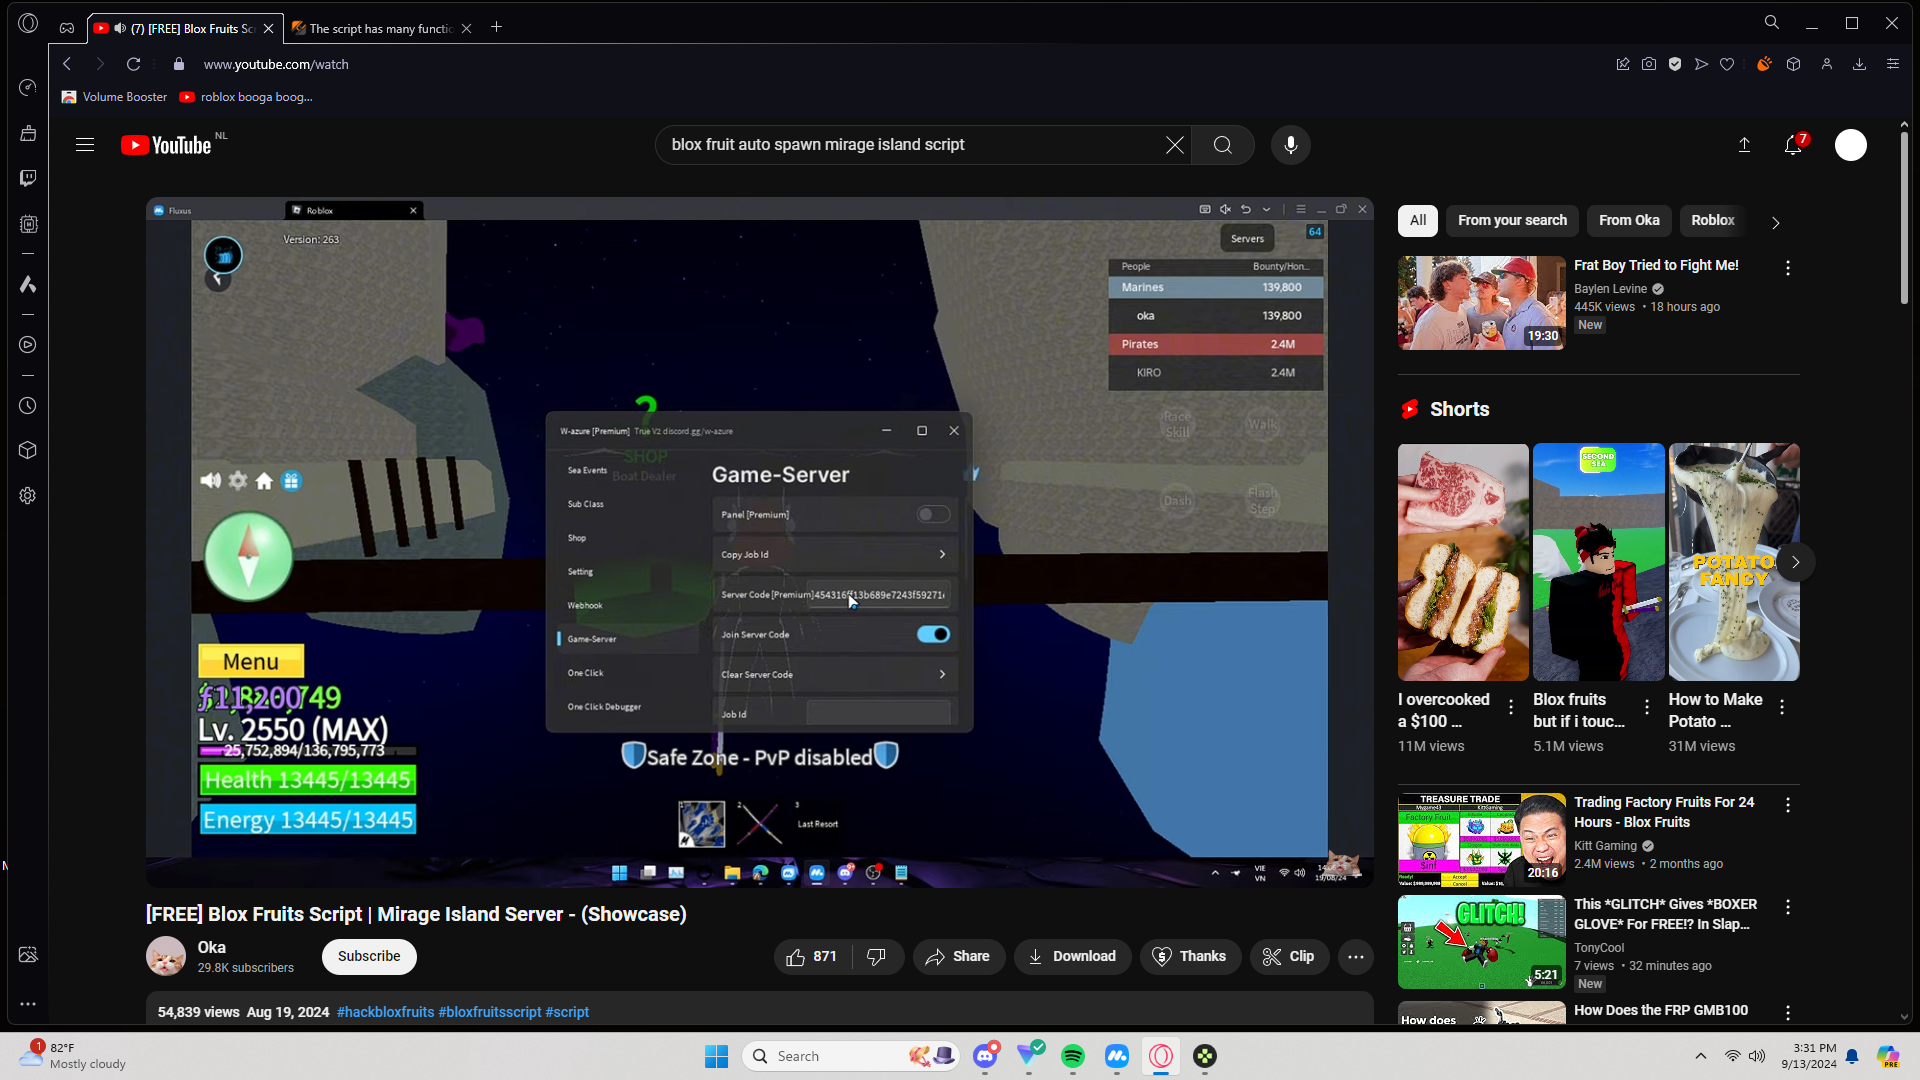Click the YouTube search input field
Image resolution: width=1920 pixels, height=1080 pixels.
pyautogui.click(x=910, y=145)
